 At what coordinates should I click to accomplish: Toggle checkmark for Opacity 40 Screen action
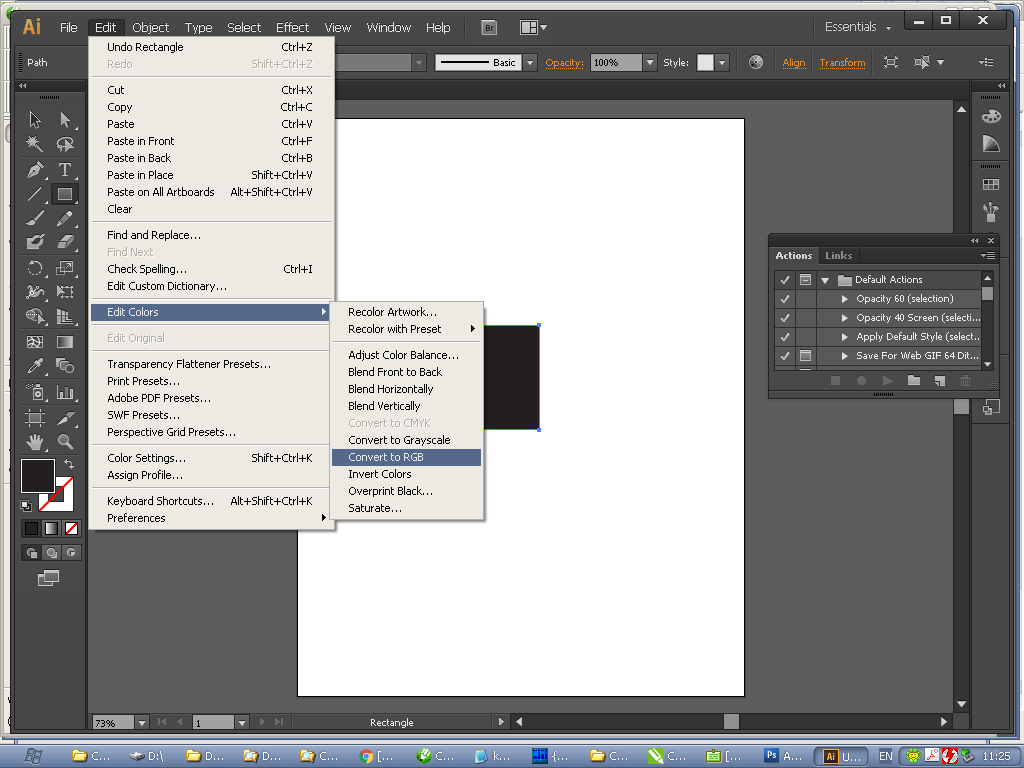[785, 317]
